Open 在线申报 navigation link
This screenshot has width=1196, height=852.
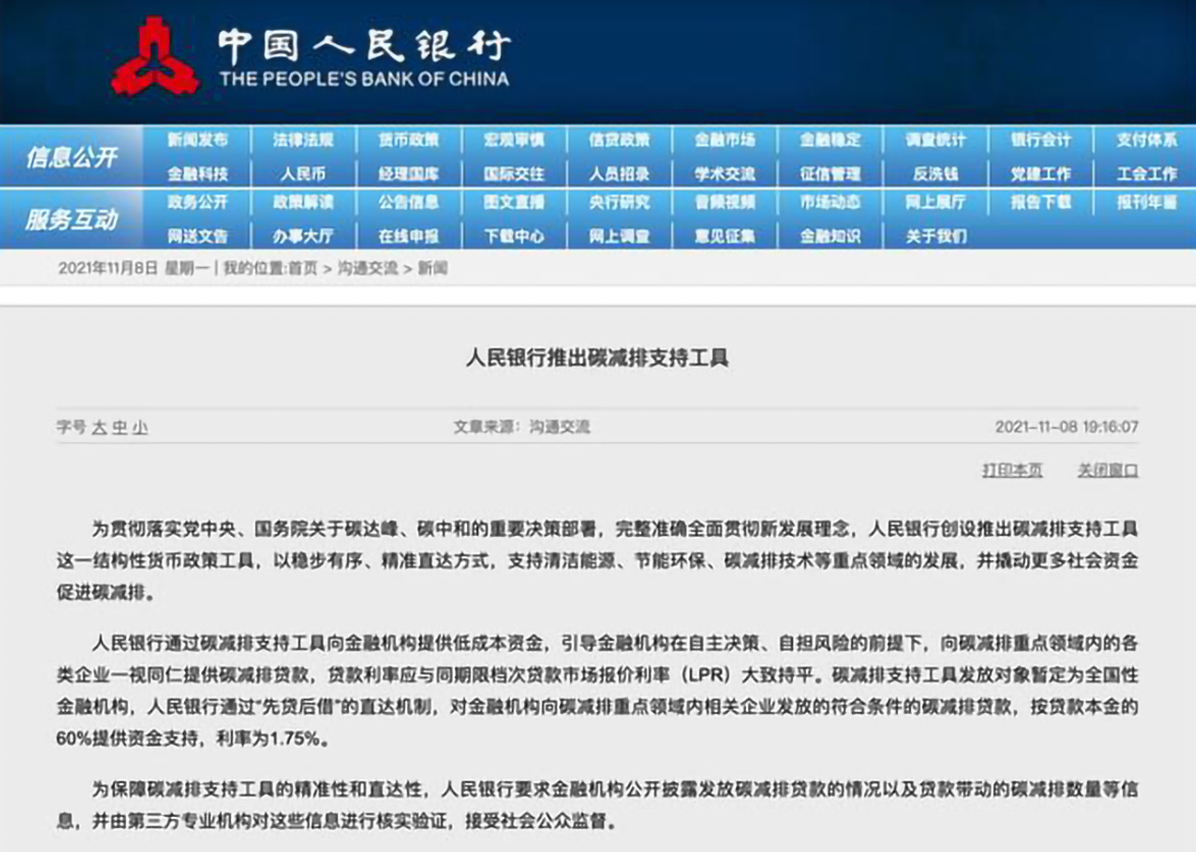coord(408,236)
